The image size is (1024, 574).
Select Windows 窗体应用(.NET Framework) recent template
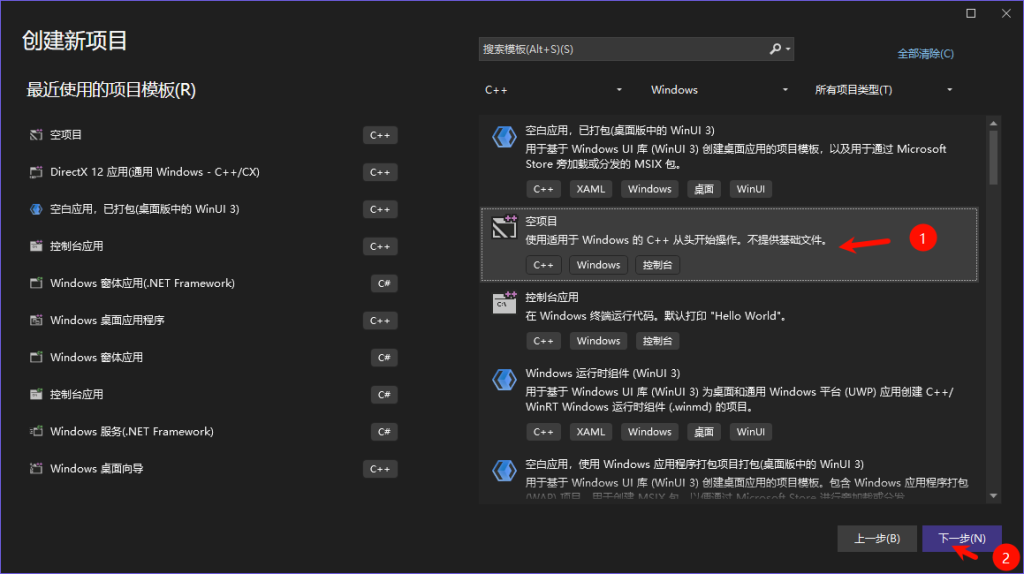click(x=142, y=284)
